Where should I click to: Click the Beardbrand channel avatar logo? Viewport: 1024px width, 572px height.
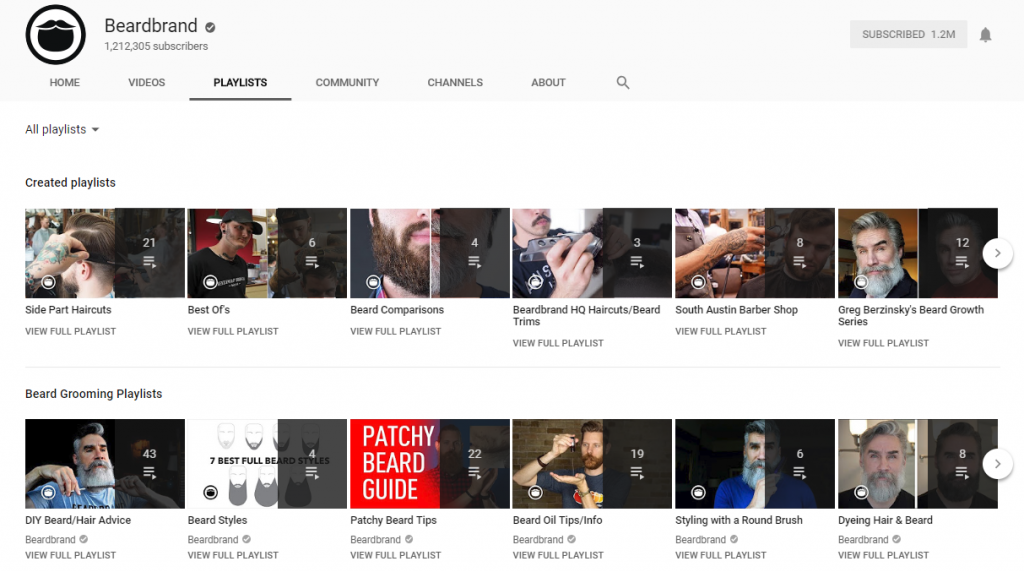click(56, 35)
